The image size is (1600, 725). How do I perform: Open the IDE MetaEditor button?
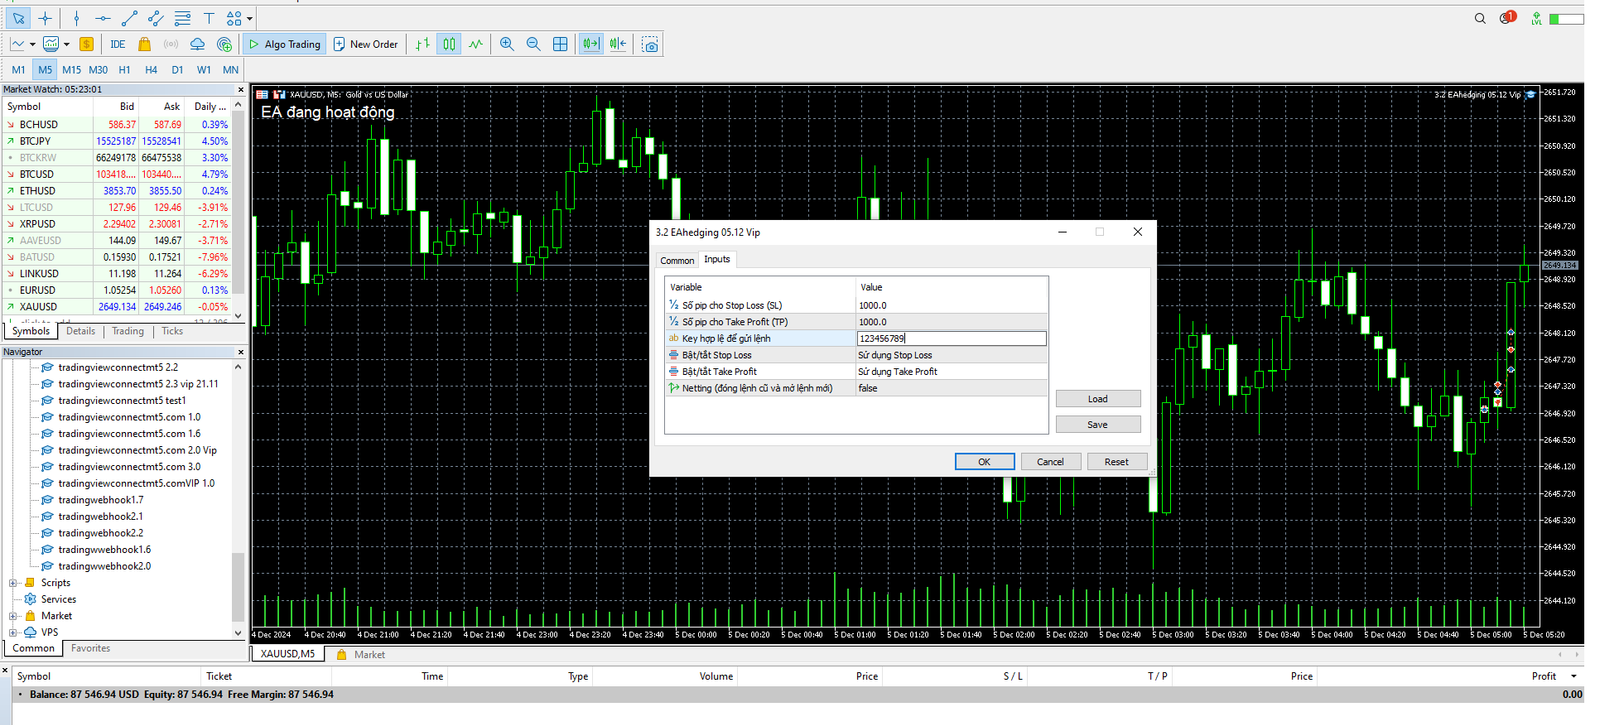tap(118, 44)
